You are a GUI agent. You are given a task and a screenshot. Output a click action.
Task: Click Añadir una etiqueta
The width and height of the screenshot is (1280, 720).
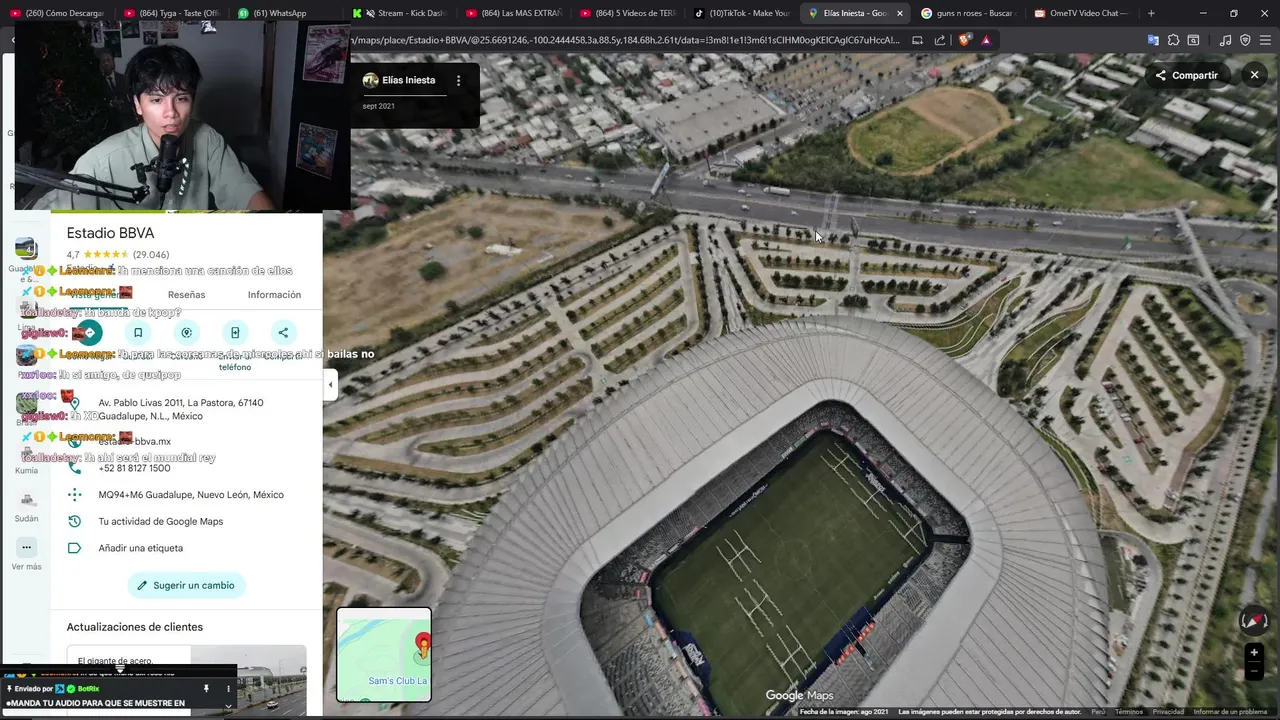coord(140,548)
